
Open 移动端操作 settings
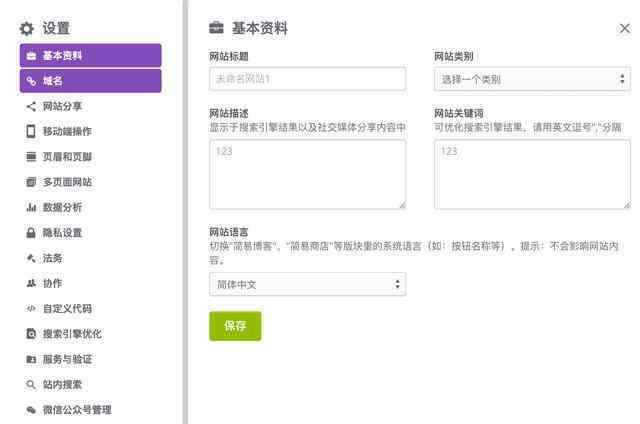(67, 131)
